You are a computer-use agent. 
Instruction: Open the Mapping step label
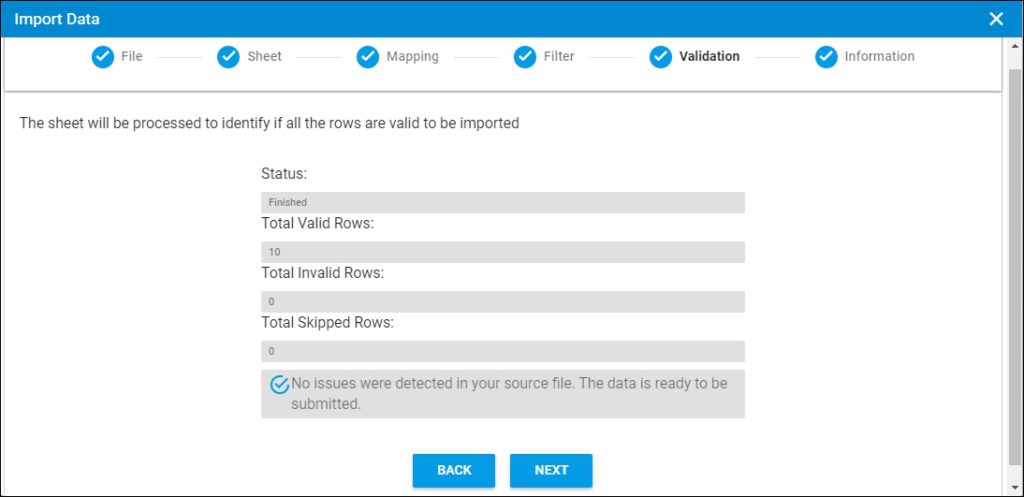click(413, 57)
